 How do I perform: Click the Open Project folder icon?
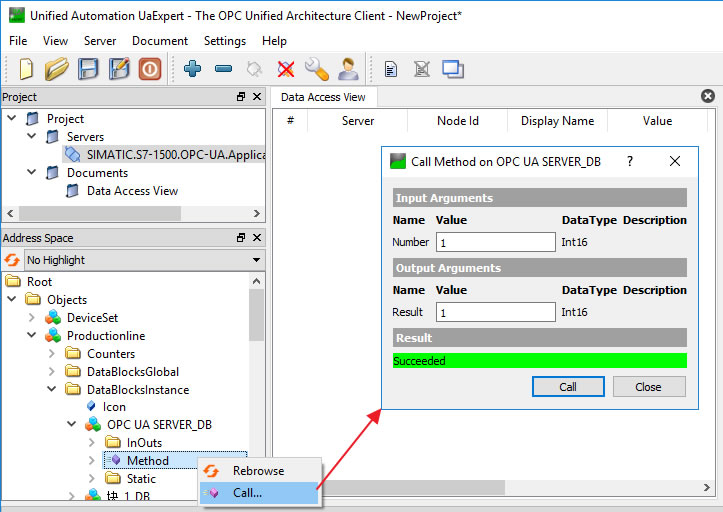[x=57, y=69]
